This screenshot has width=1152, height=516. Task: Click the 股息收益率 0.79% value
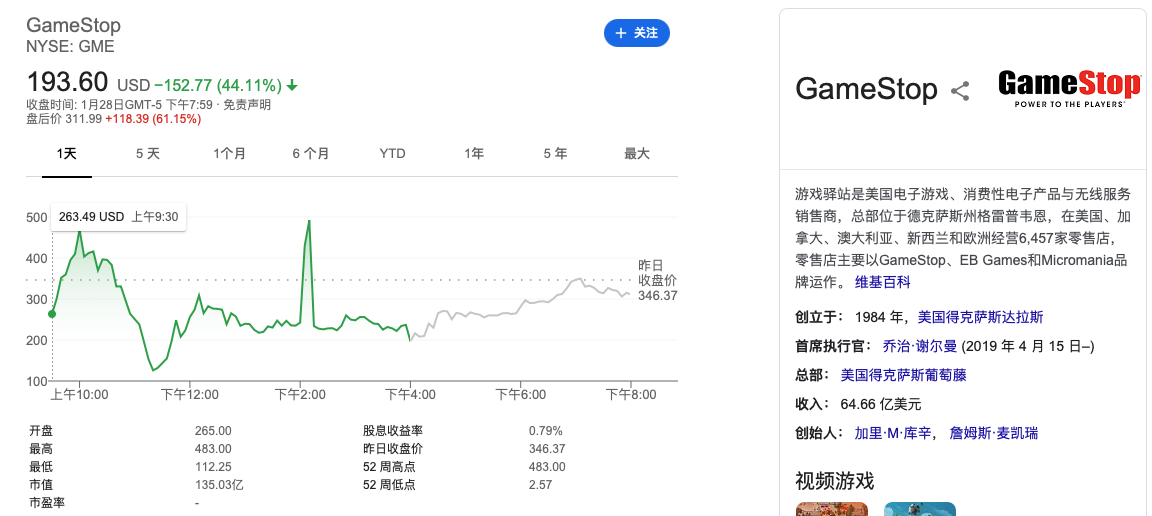[545, 431]
